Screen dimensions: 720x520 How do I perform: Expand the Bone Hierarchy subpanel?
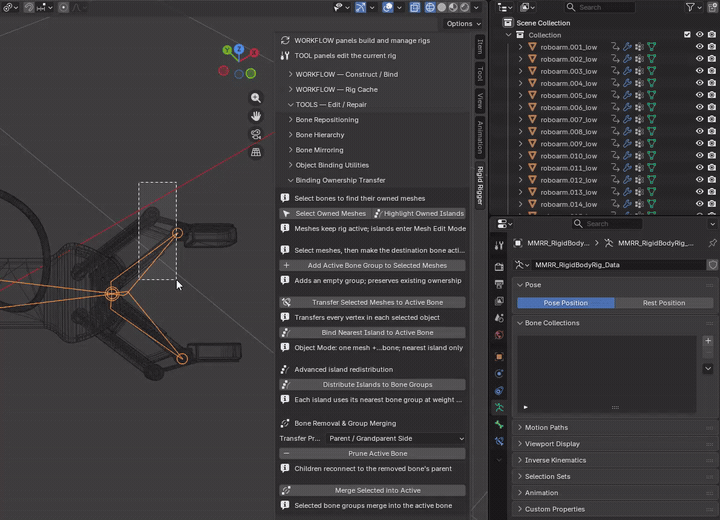pos(320,135)
